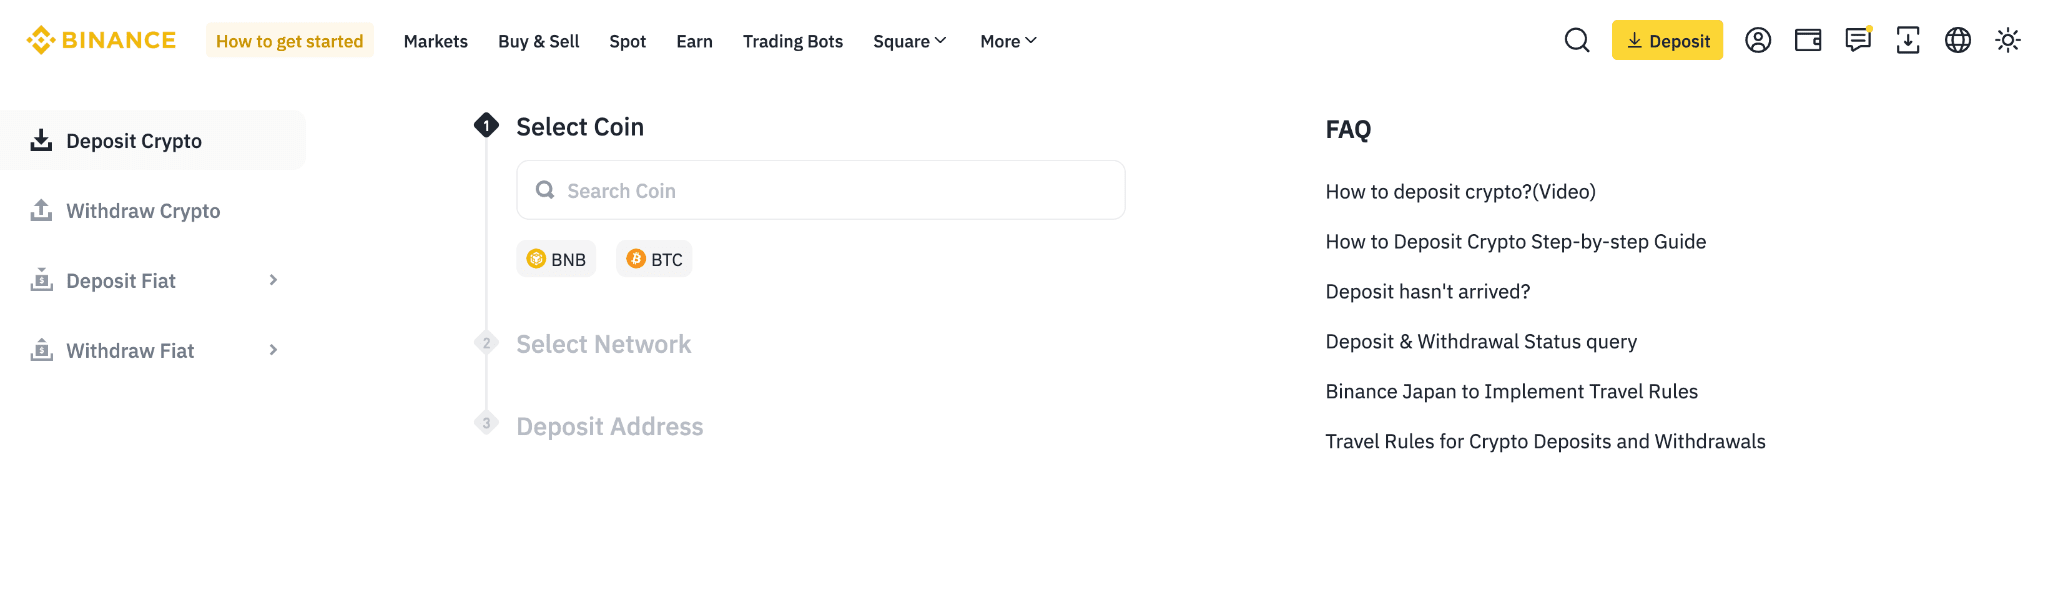Screen dimensions: 2048x593
Task: Select Withdraw Crypto in the sidebar
Action: [x=143, y=211]
